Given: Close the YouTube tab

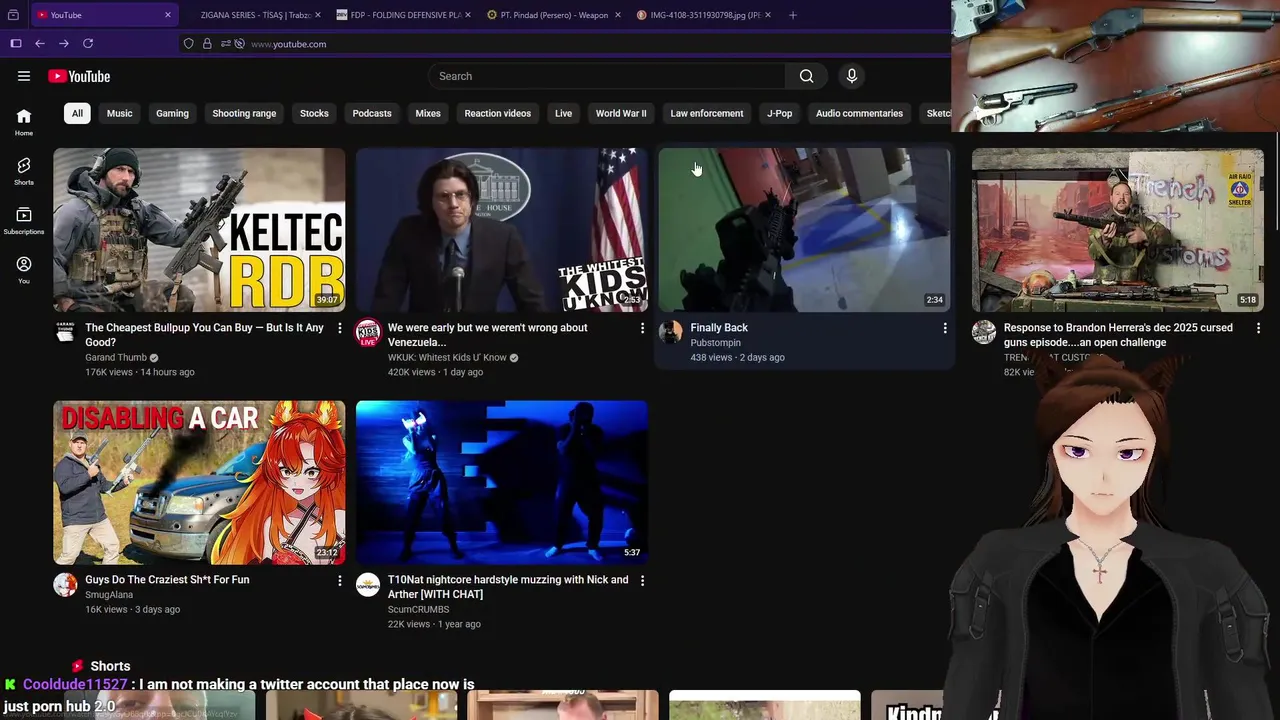Looking at the screenshot, I should click(168, 15).
